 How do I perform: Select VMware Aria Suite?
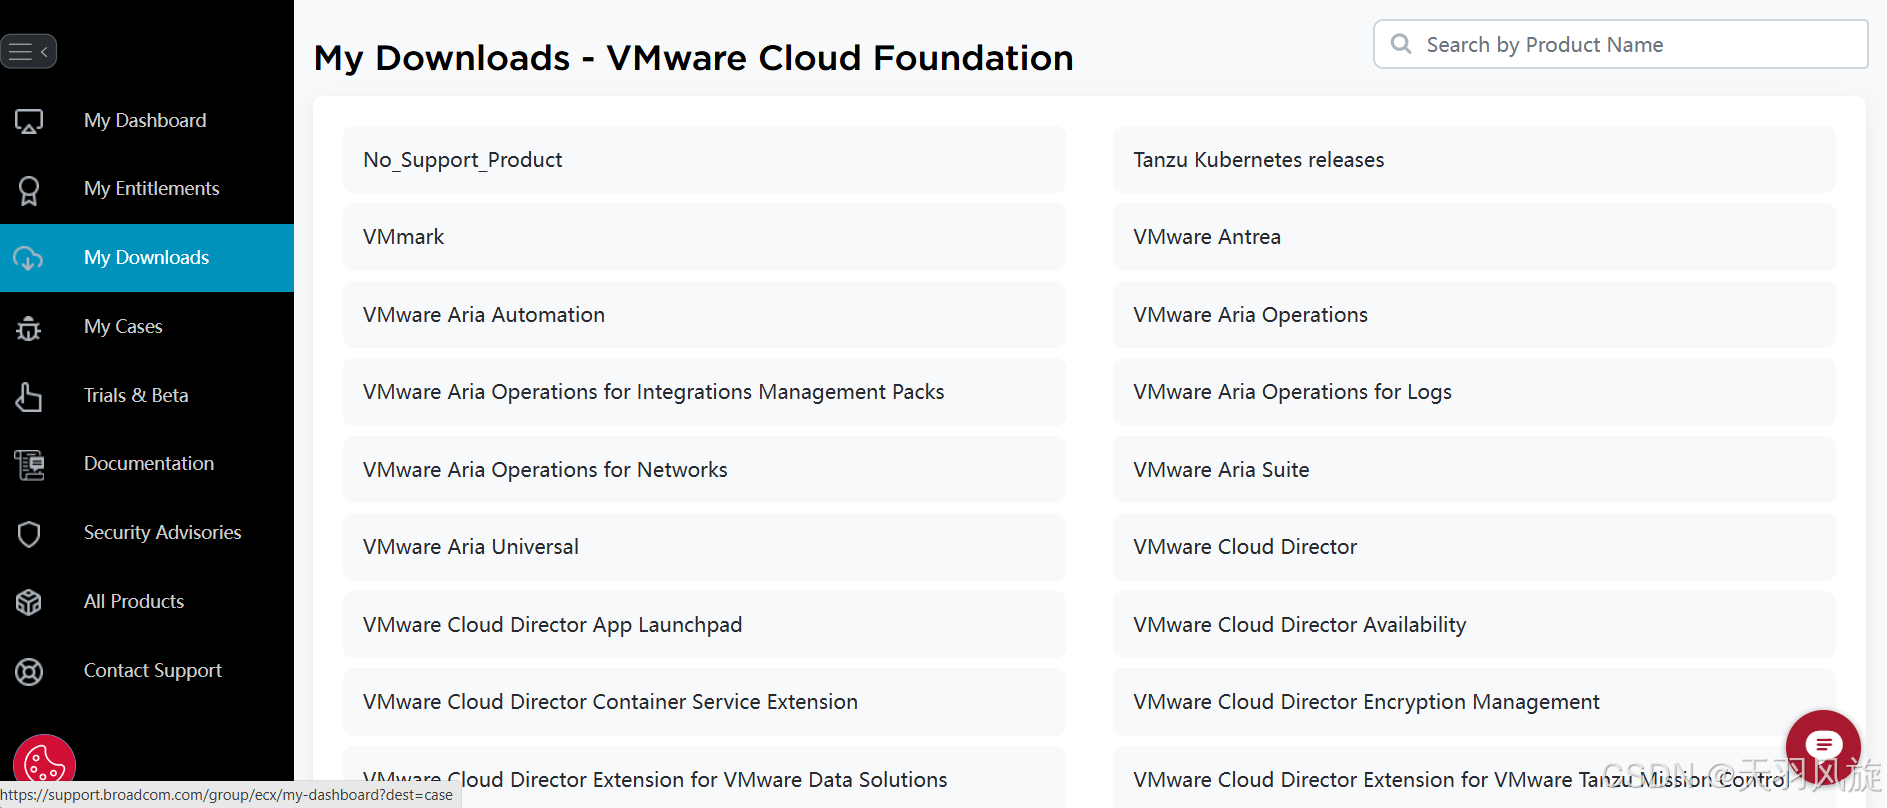click(x=1474, y=470)
